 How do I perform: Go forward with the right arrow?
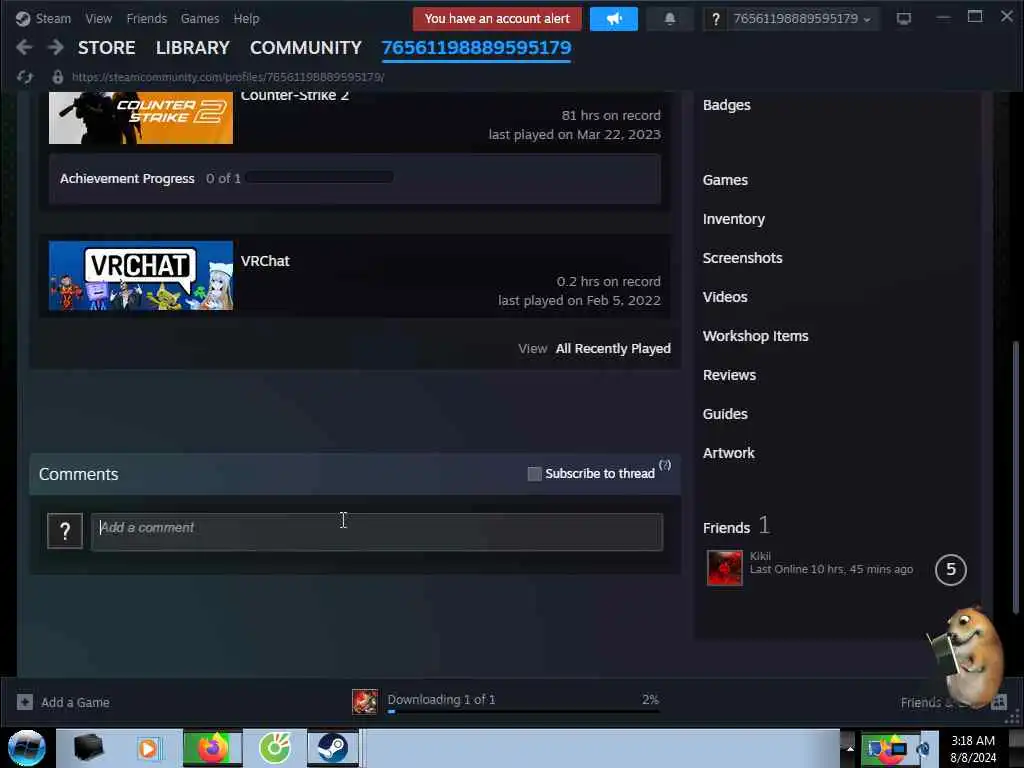coord(56,47)
